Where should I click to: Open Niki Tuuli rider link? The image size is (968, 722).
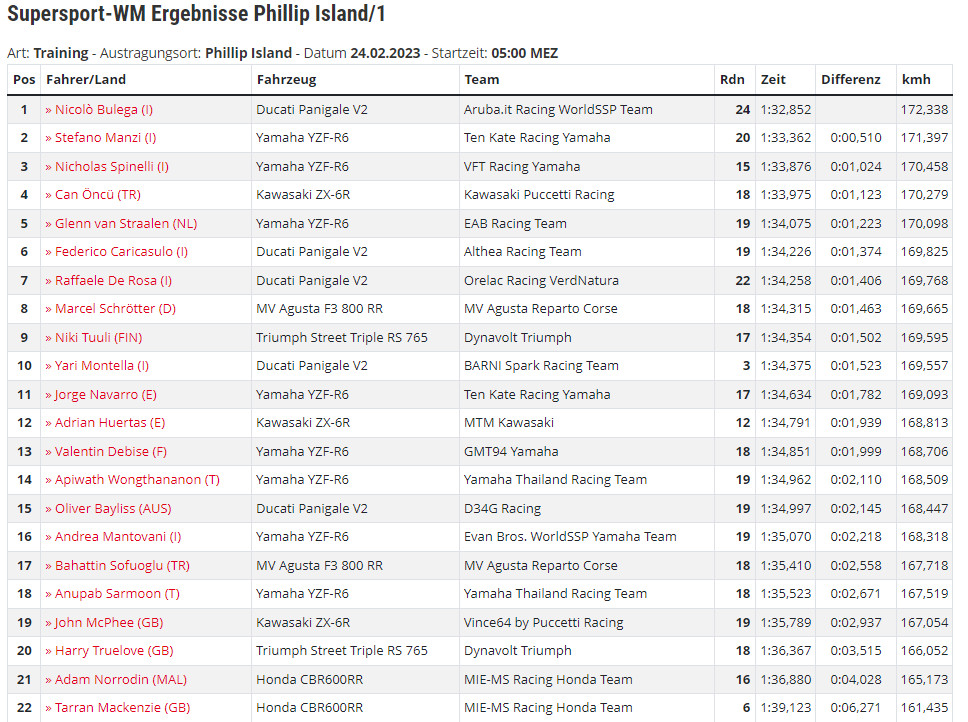click(98, 338)
